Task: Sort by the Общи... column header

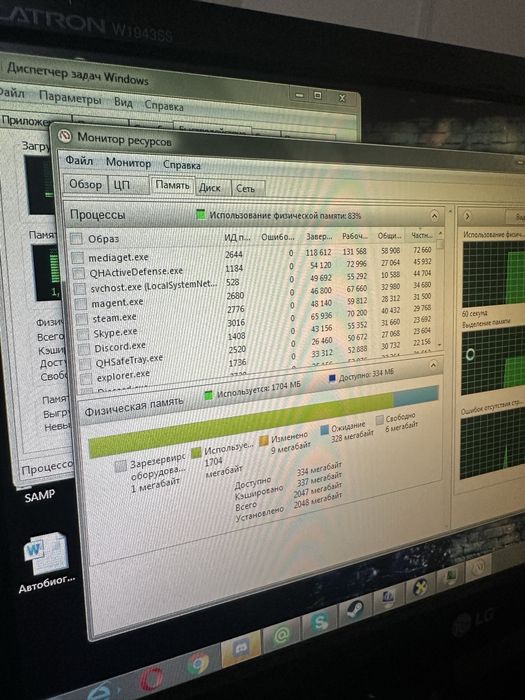Action: (x=390, y=235)
